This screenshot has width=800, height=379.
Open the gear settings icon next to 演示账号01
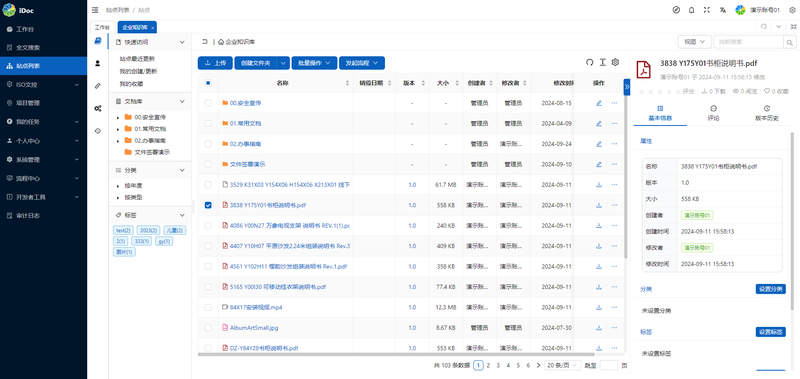click(x=792, y=10)
